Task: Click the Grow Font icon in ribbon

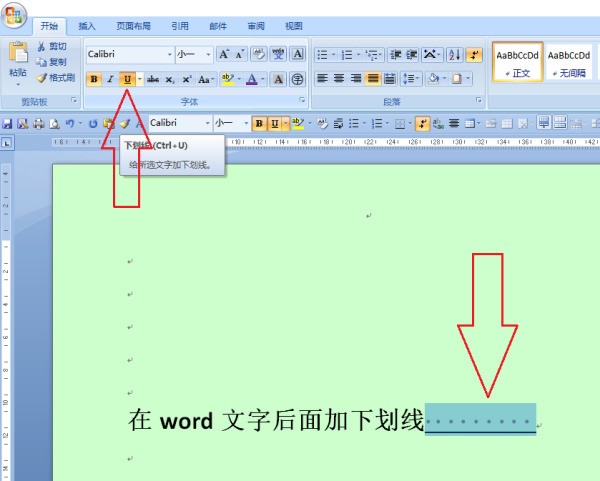Action: click(224, 54)
